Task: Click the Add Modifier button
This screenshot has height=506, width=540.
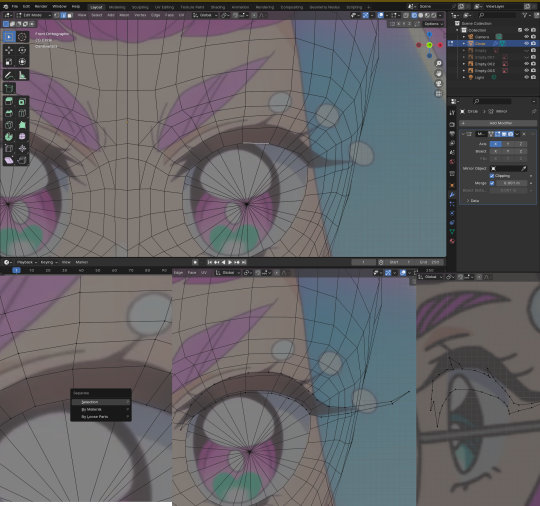Action: [x=498, y=123]
